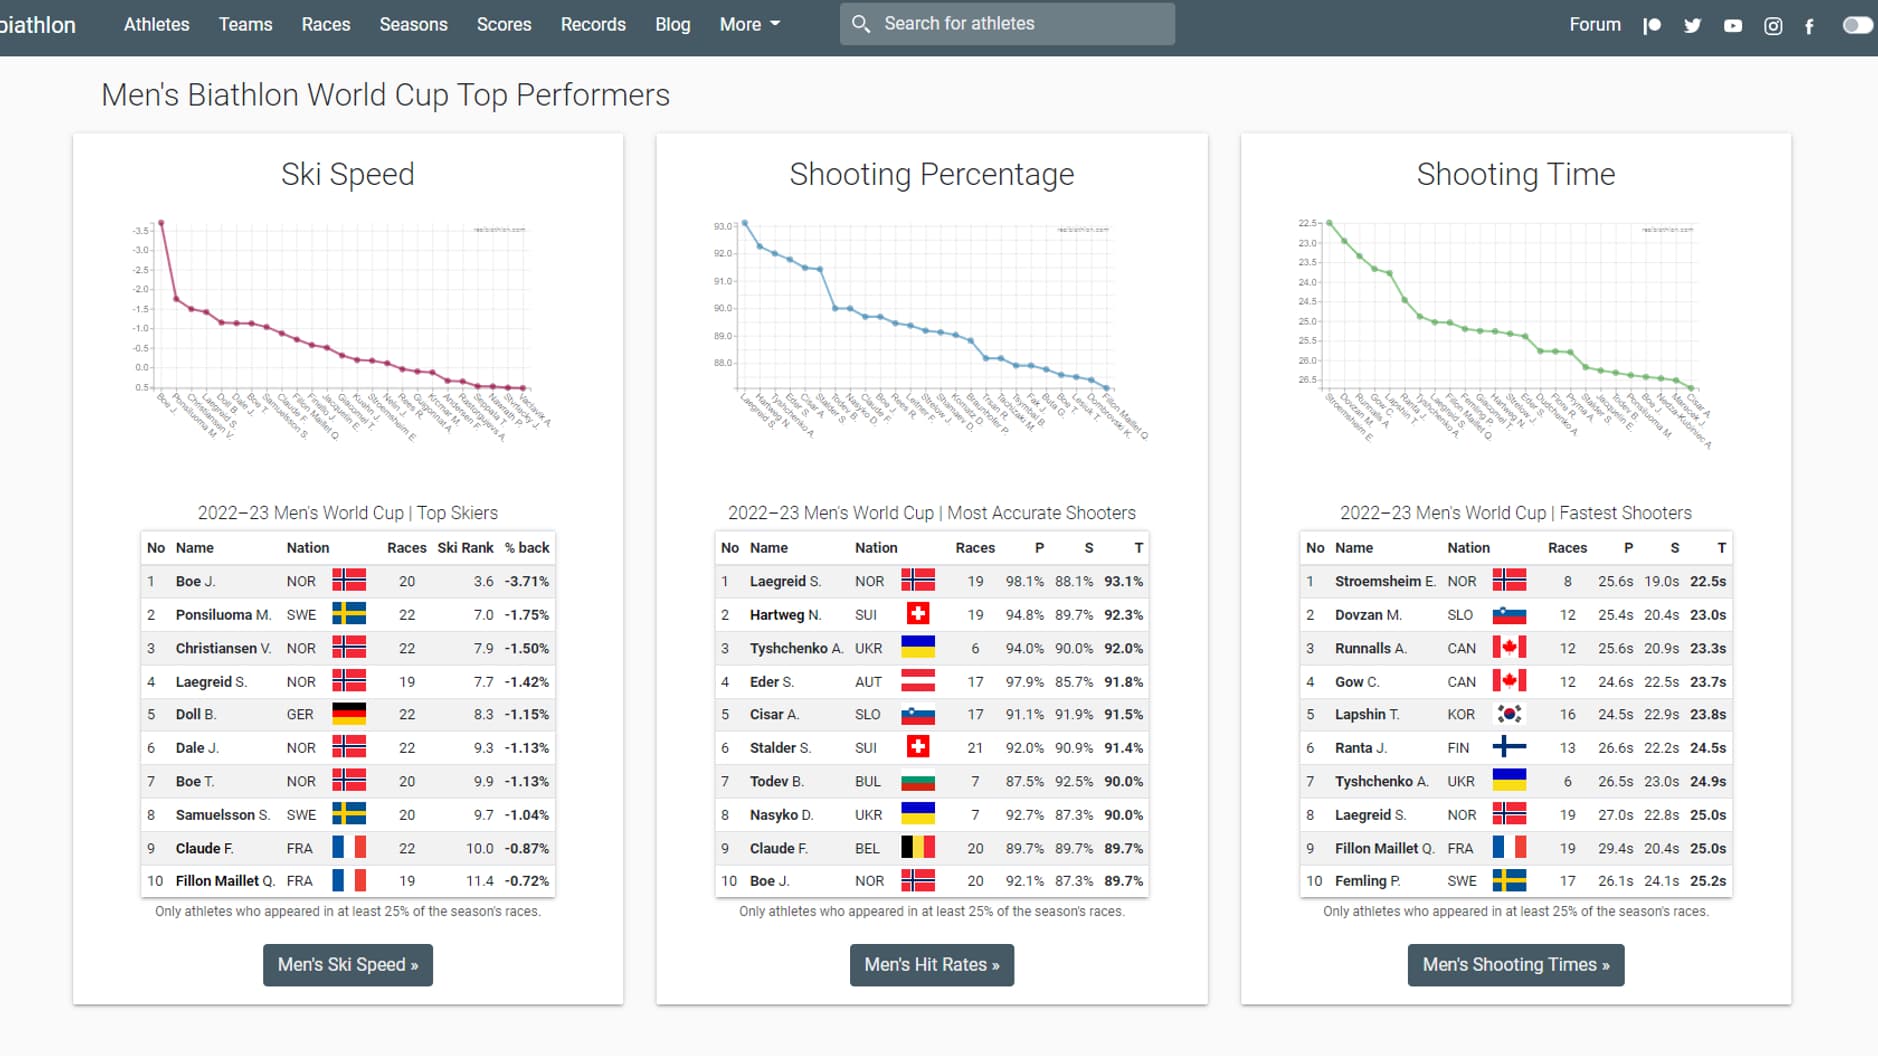Screen dimensions: 1878x1056
Task: Click Bulgaria flag in Todev B. row
Action: (x=918, y=781)
